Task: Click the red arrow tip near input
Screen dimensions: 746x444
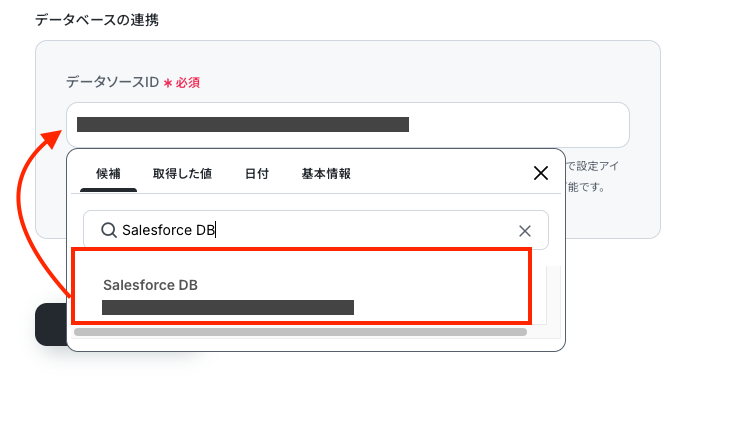Action: point(53,138)
